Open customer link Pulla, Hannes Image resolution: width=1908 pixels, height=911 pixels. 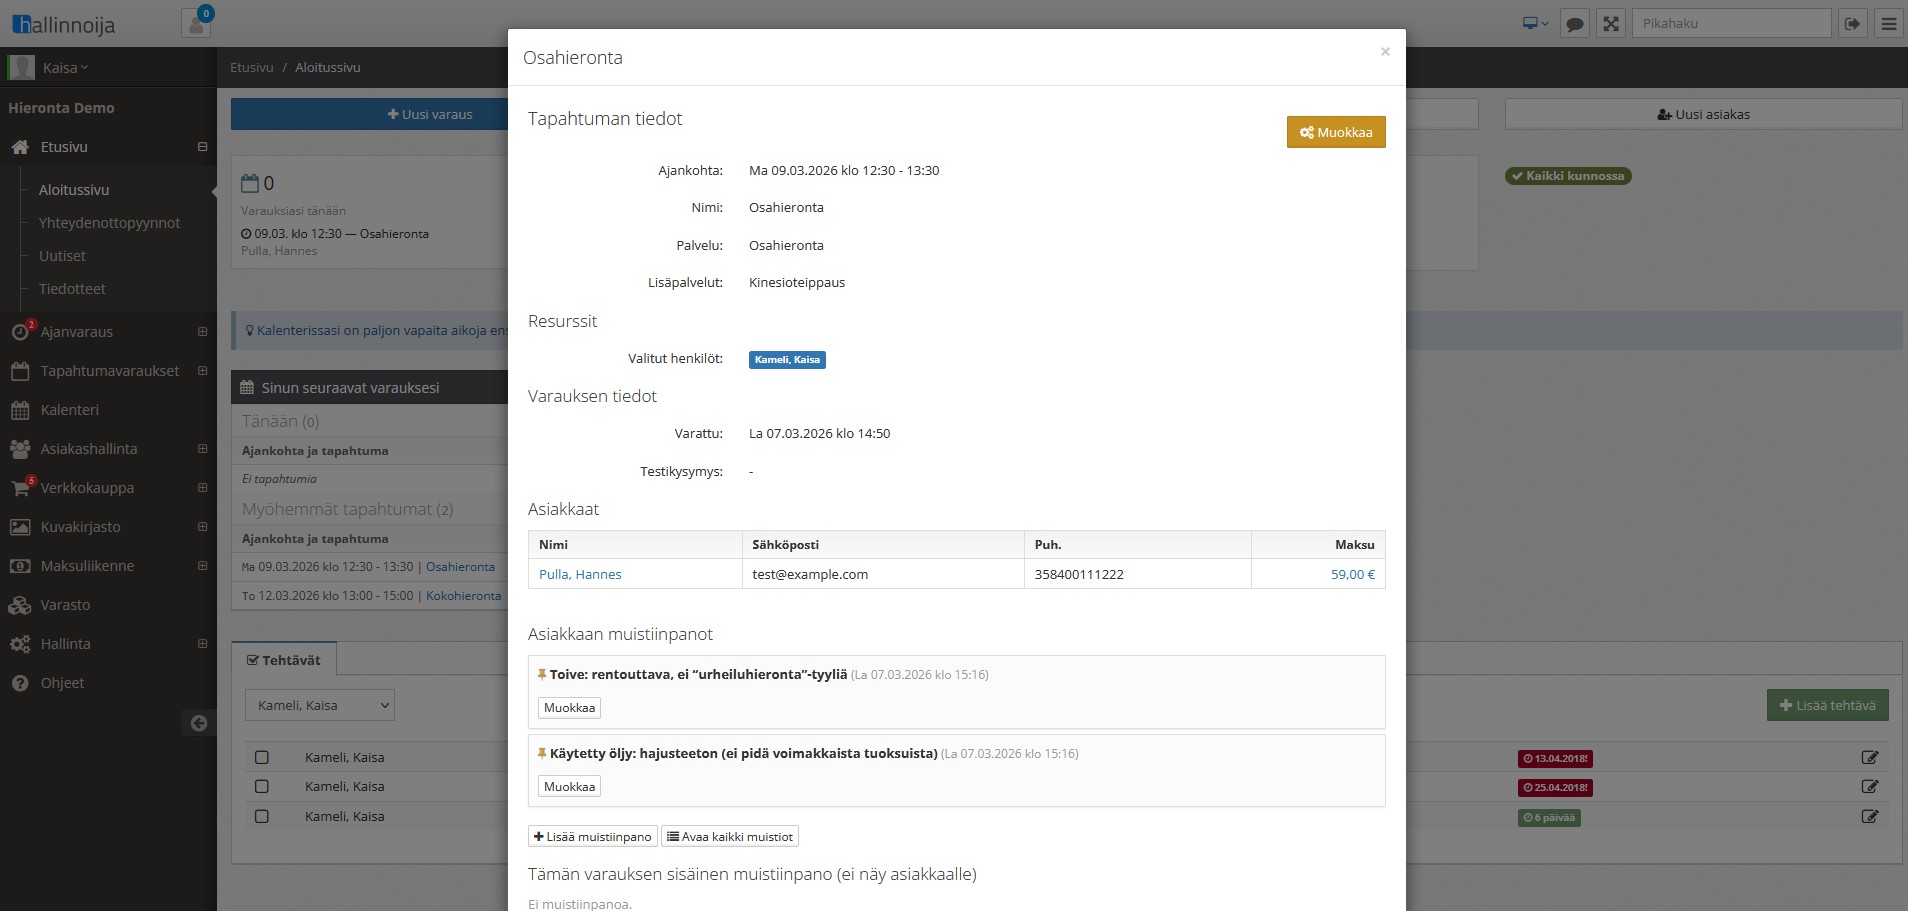point(580,575)
